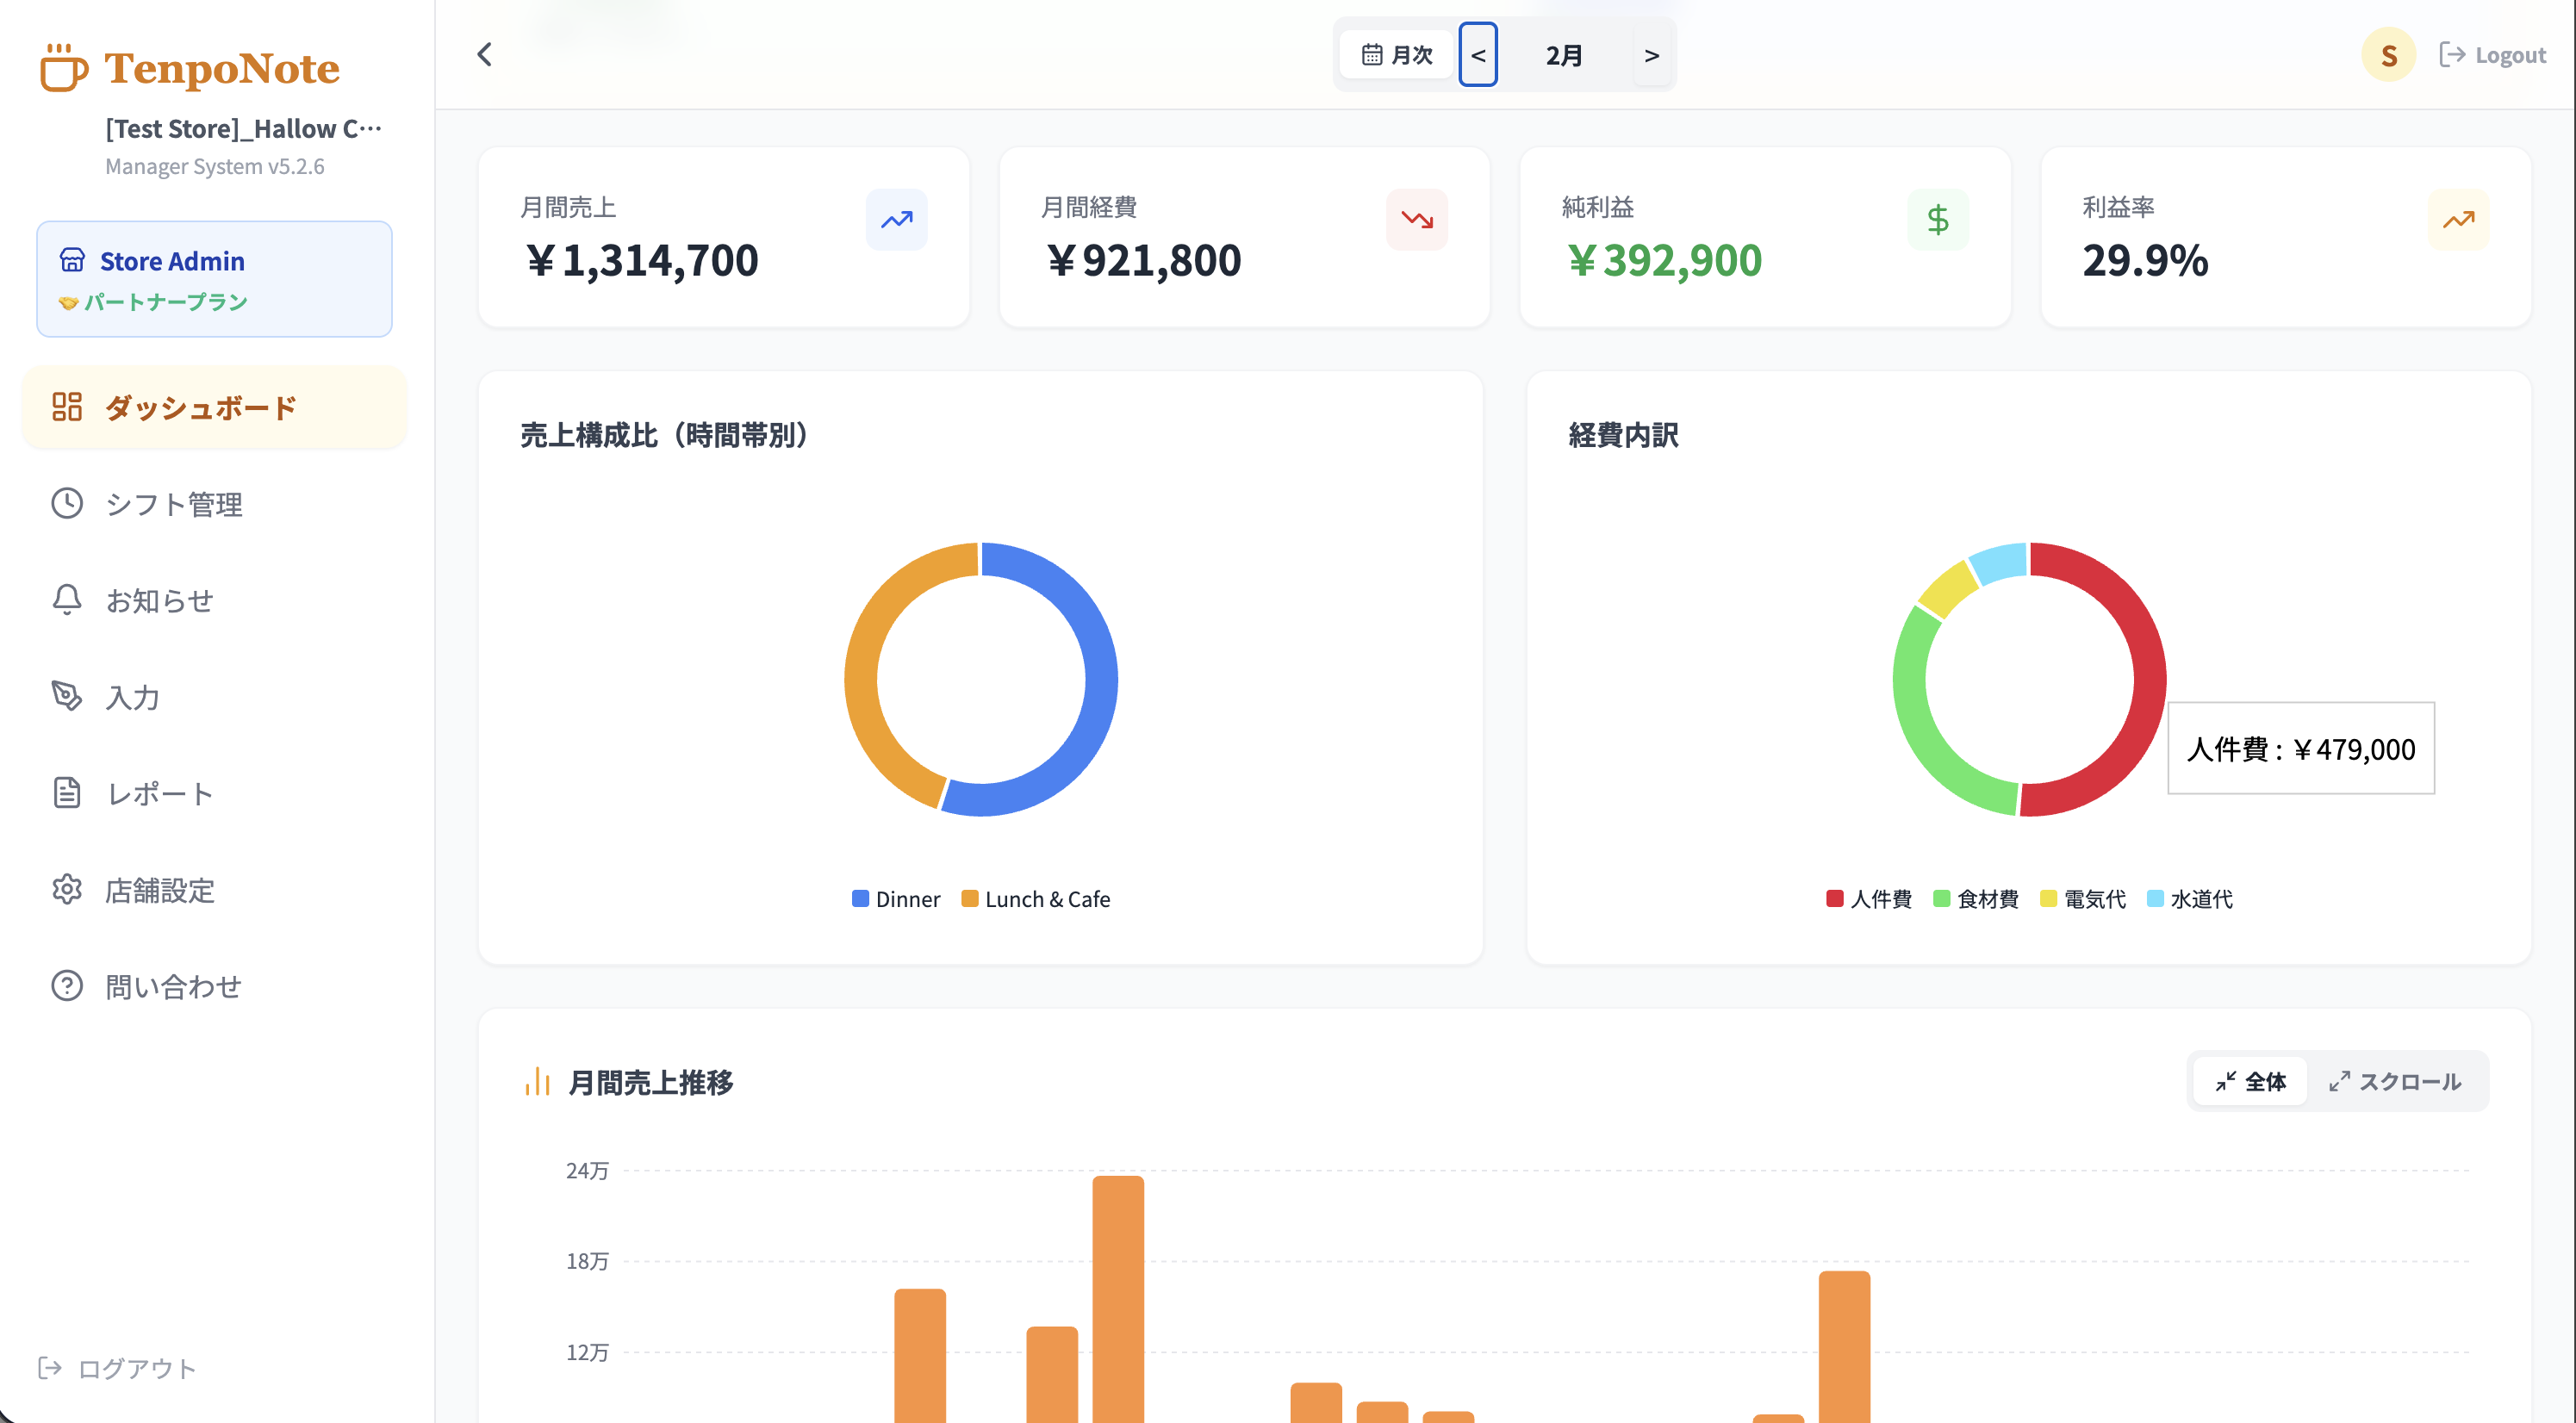2576x1423 pixels.
Task: Click ログアウト at sidebar bottom
Action: point(116,1367)
